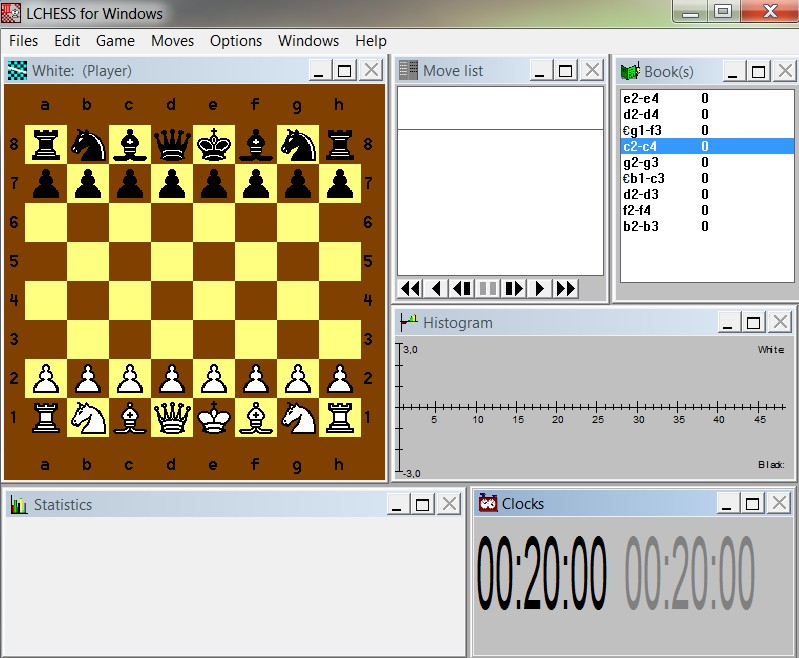The height and width of the screenshot is (658, 799).
Task: Click the empty f3 square
Action: tap(256, 339)
